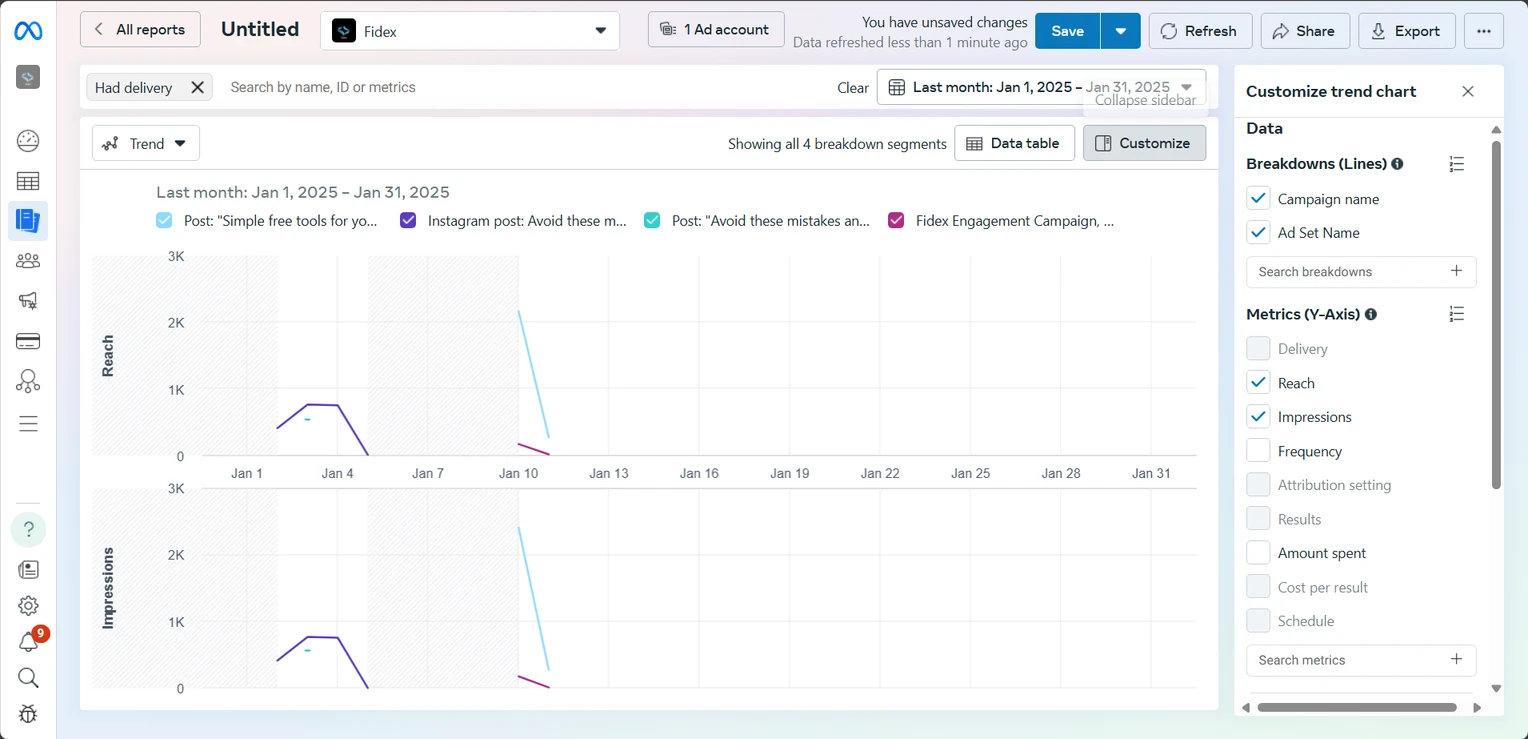The image size is (1528, 739).
Task: Click the Export button
Action: (1405, 31)
